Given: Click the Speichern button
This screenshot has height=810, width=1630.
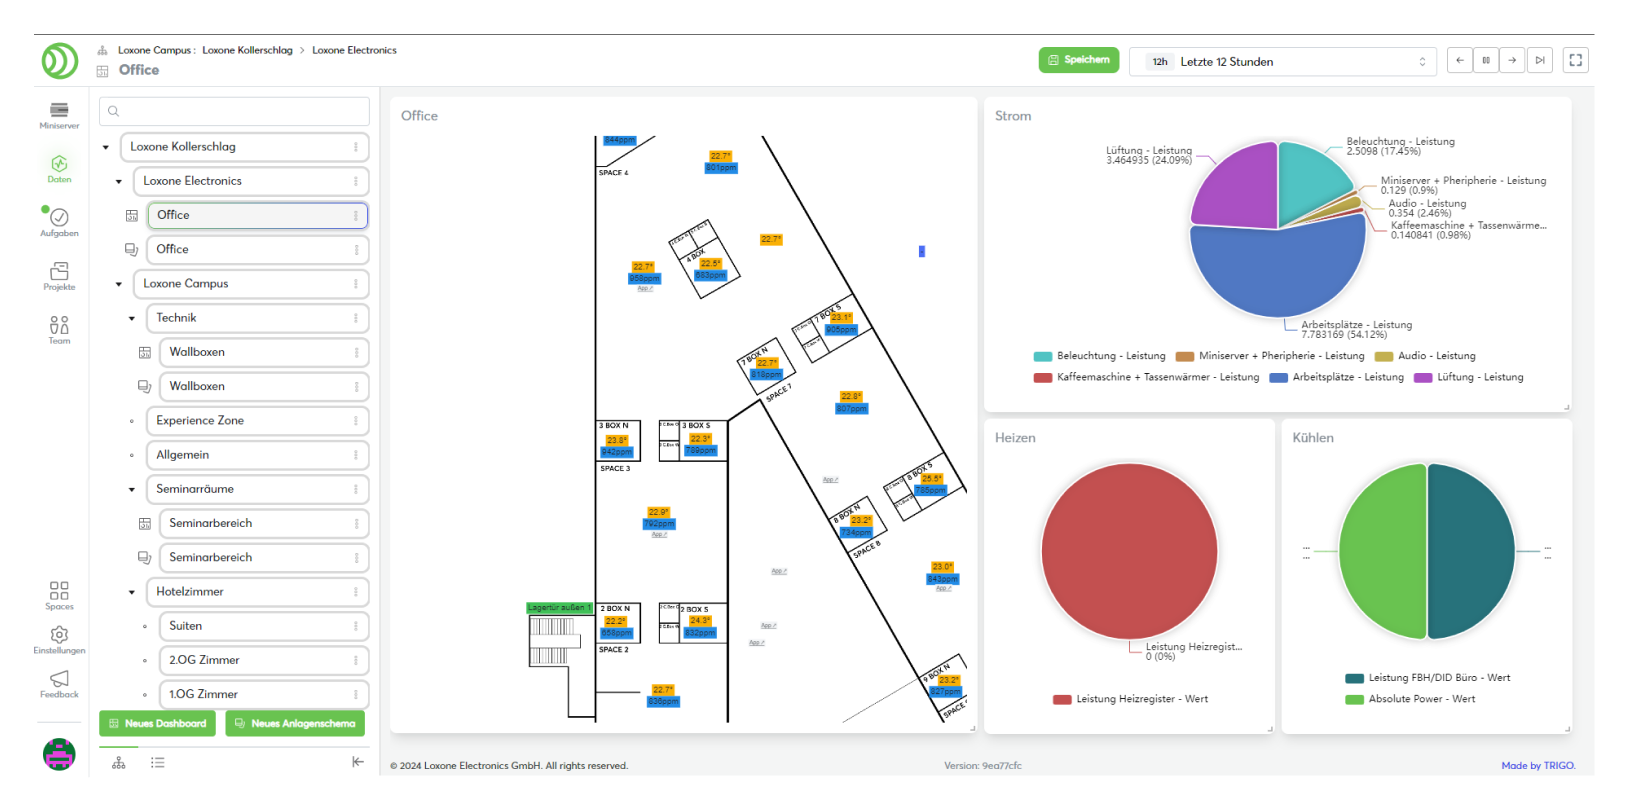Looking at the screenshot, I should (x=1078, y=60).
